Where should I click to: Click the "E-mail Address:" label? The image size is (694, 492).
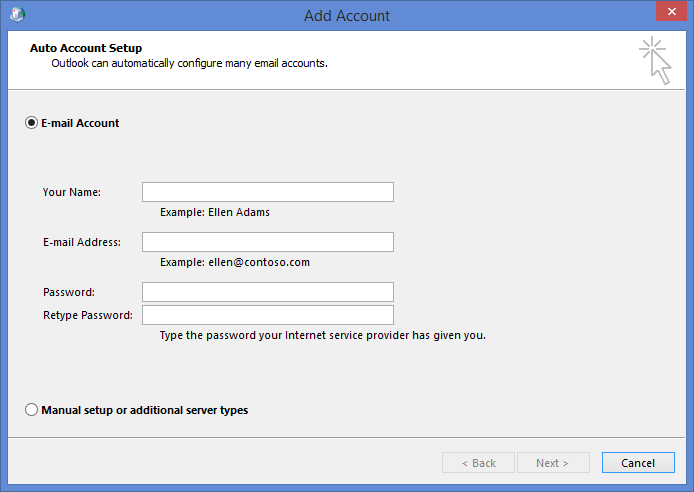point(82,242)
